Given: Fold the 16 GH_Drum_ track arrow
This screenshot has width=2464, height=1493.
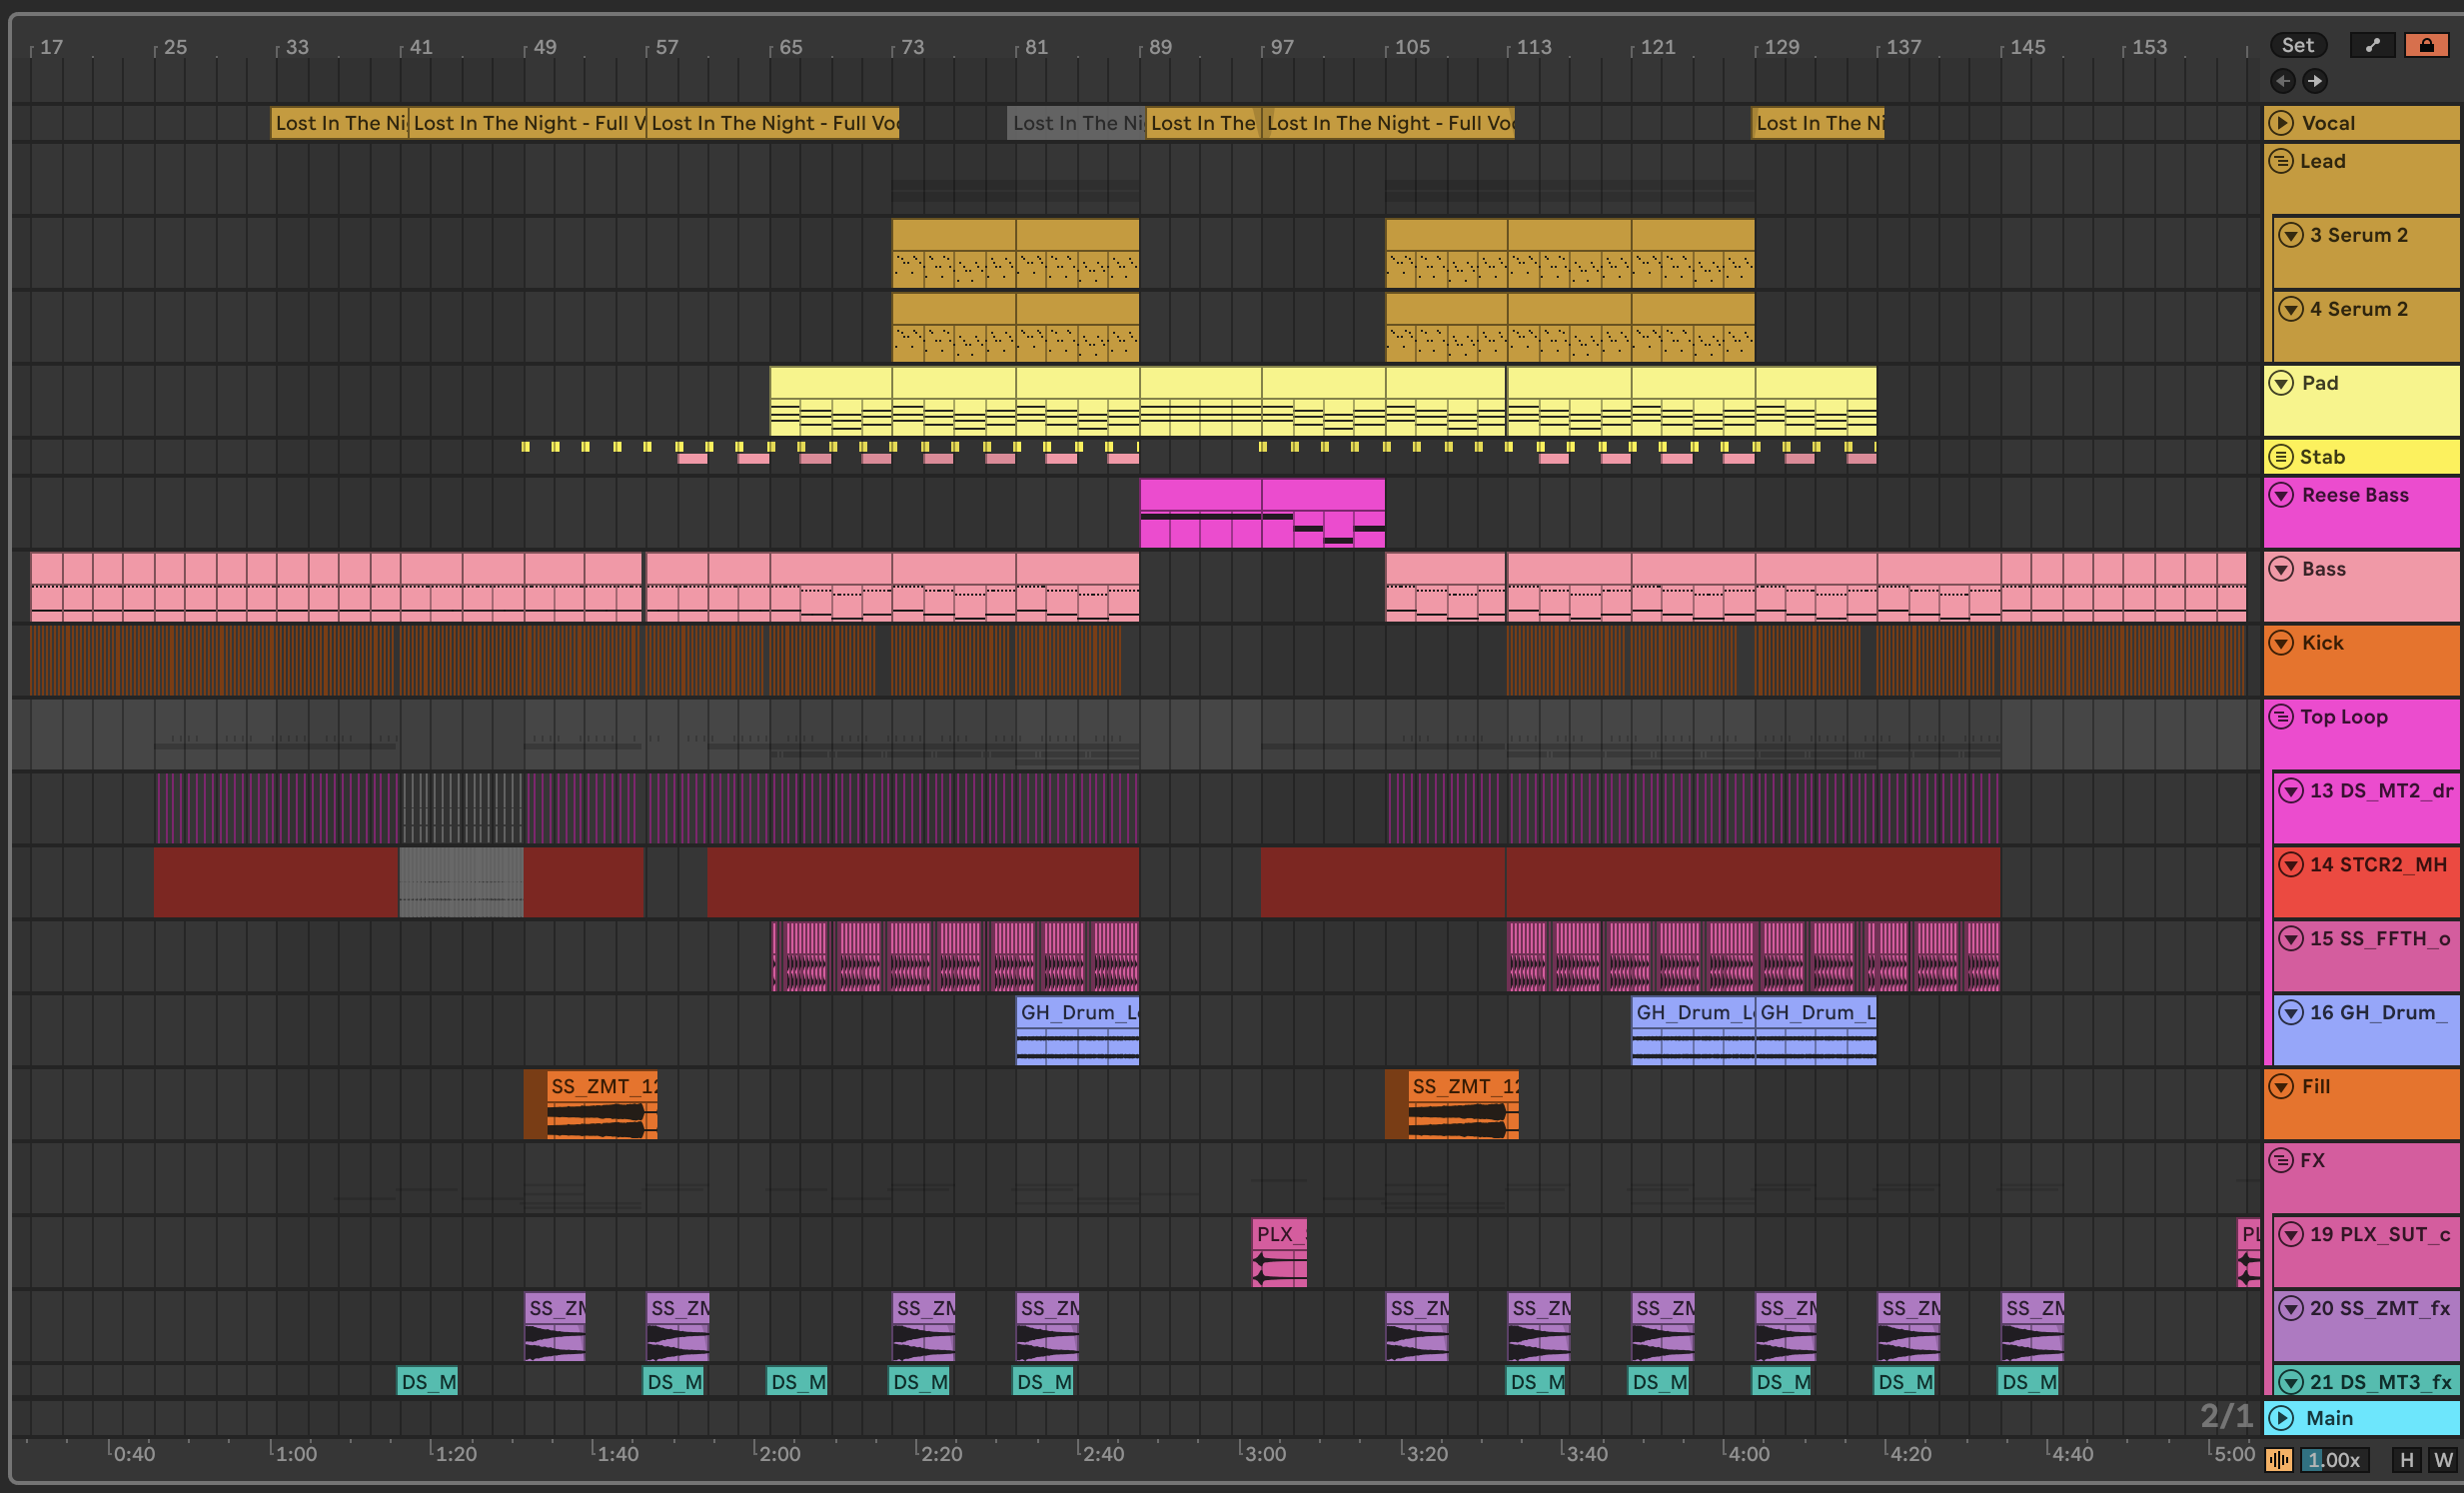Looking at the screenshot, I should point(2291,1013).
